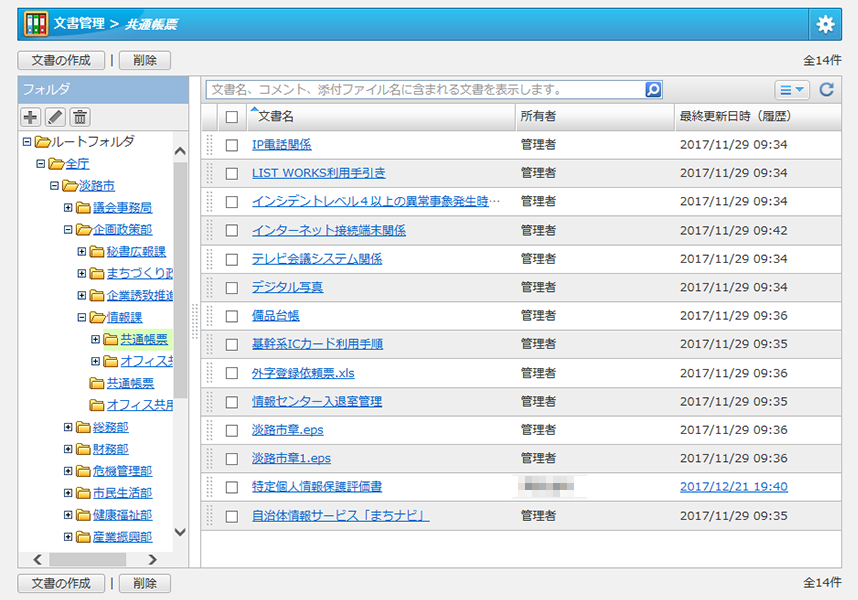Click the document search input field
This screenshot has height=600, width=858.
coord(425,90)
